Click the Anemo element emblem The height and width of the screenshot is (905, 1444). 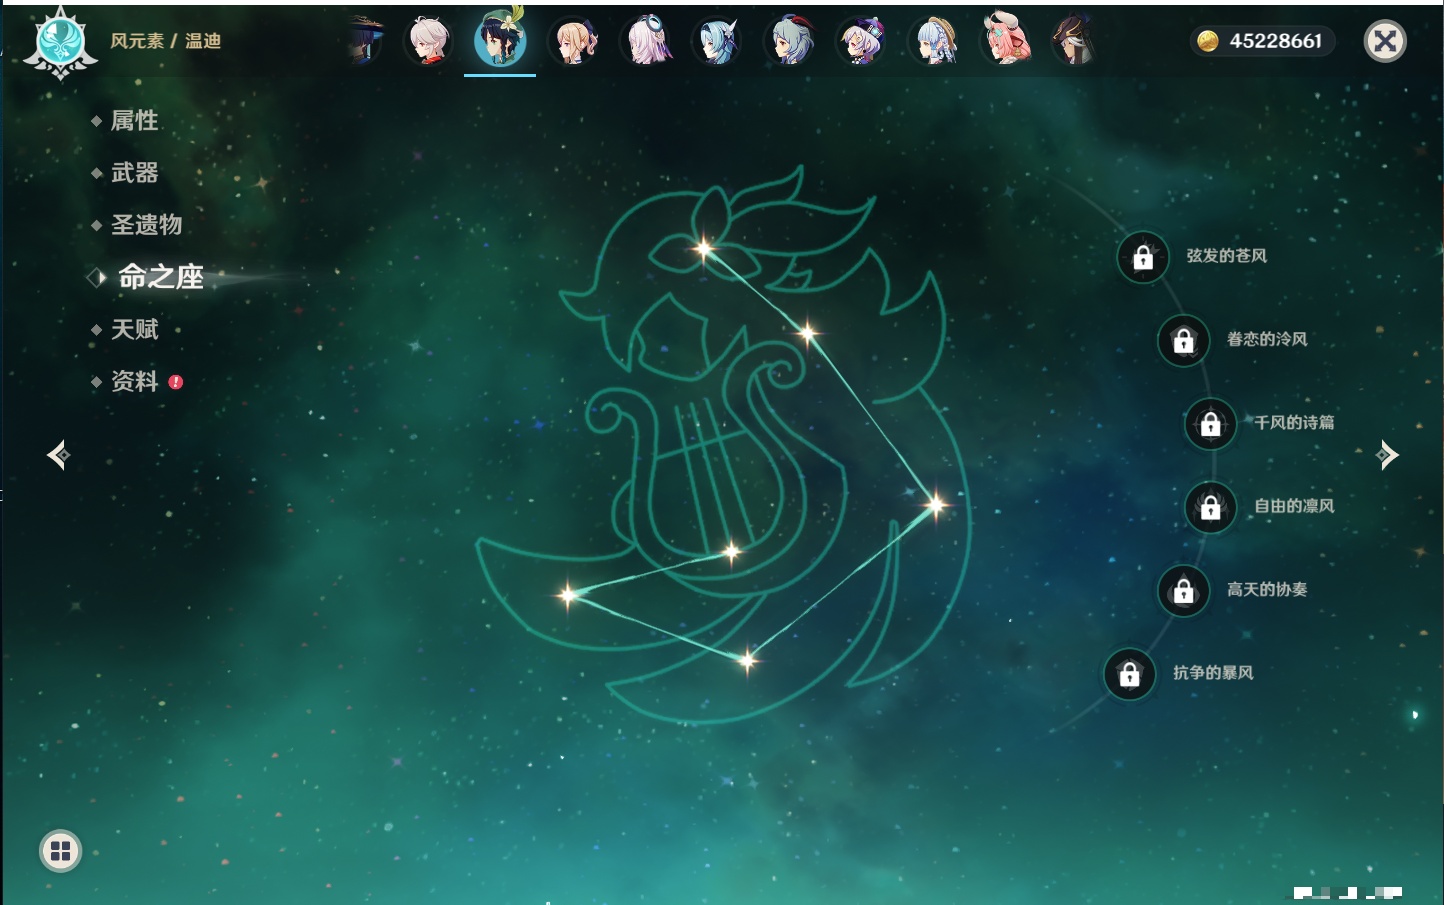60,43
